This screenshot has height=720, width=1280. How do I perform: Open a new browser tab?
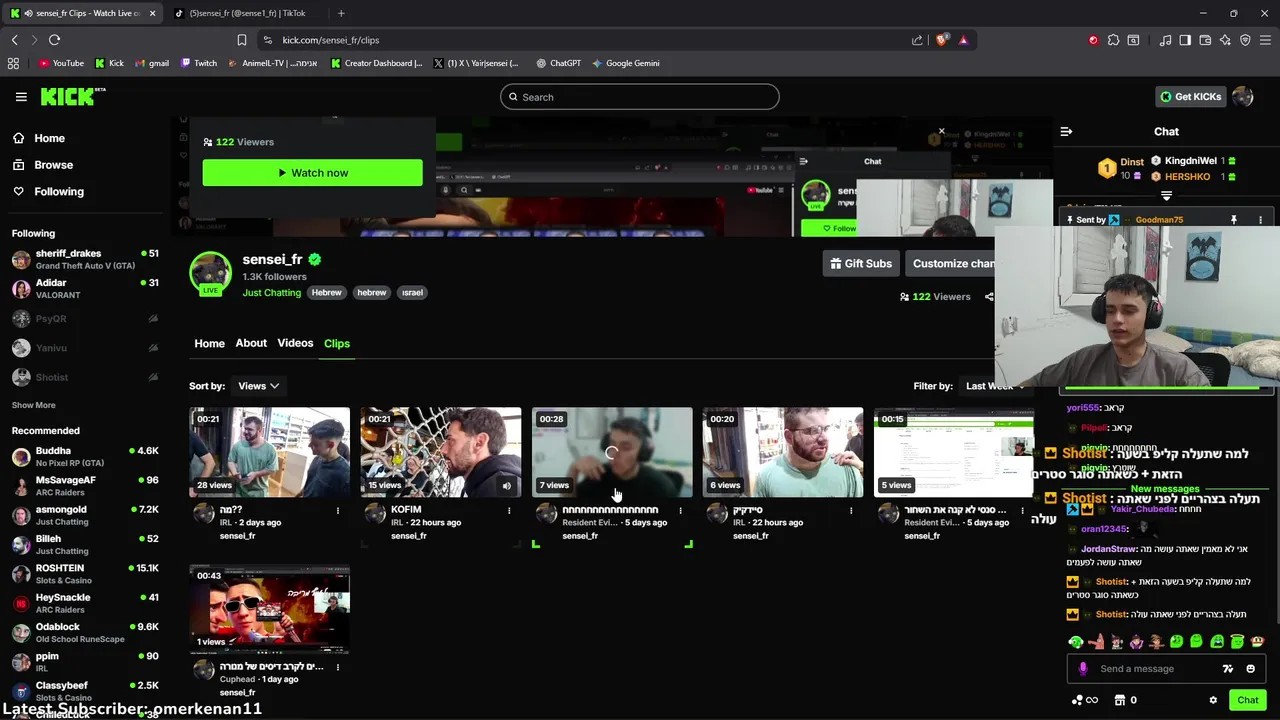pyautogui.click(x=341, y=13)
